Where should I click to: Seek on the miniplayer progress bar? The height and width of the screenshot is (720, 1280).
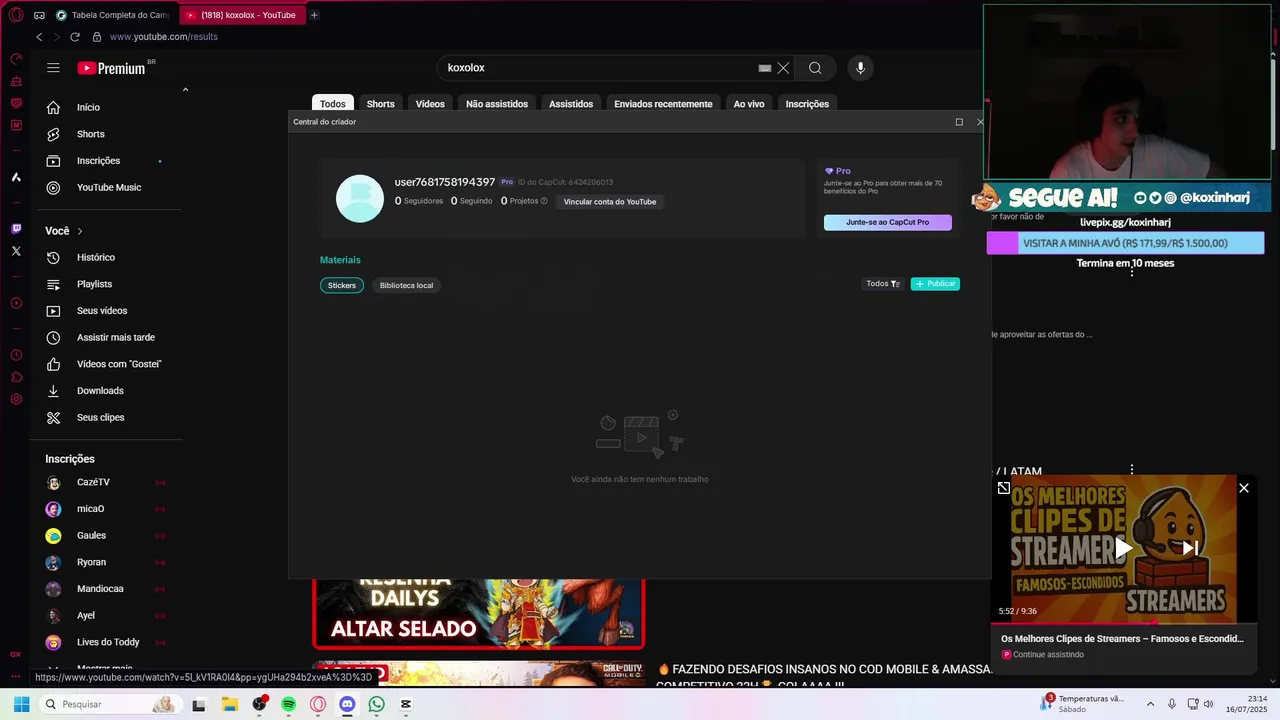[x=1123, y=622]
